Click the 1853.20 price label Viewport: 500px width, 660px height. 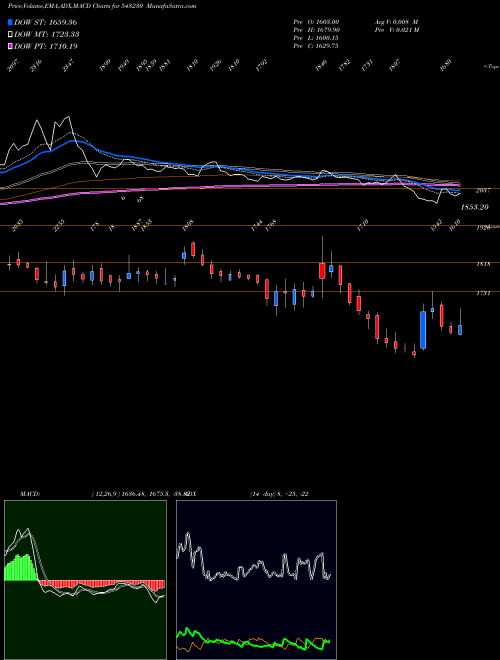474,207
